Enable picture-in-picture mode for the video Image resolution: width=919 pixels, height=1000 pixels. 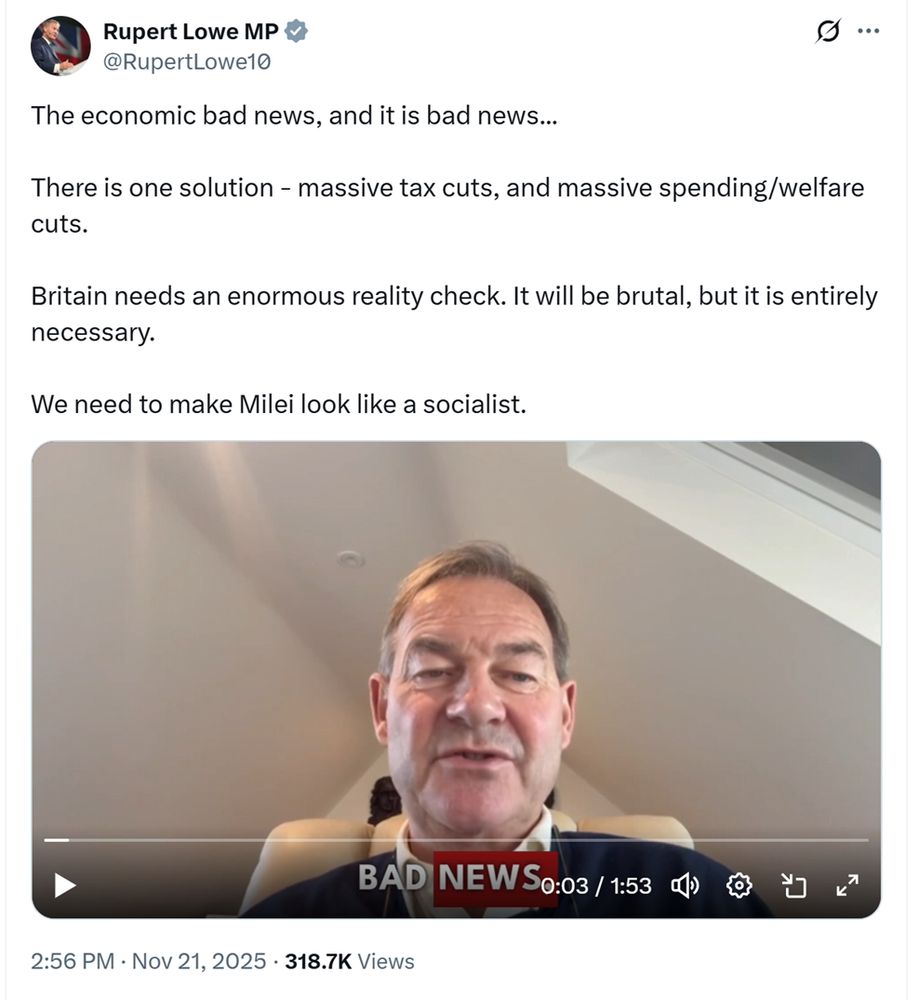[x=794, y=885]
